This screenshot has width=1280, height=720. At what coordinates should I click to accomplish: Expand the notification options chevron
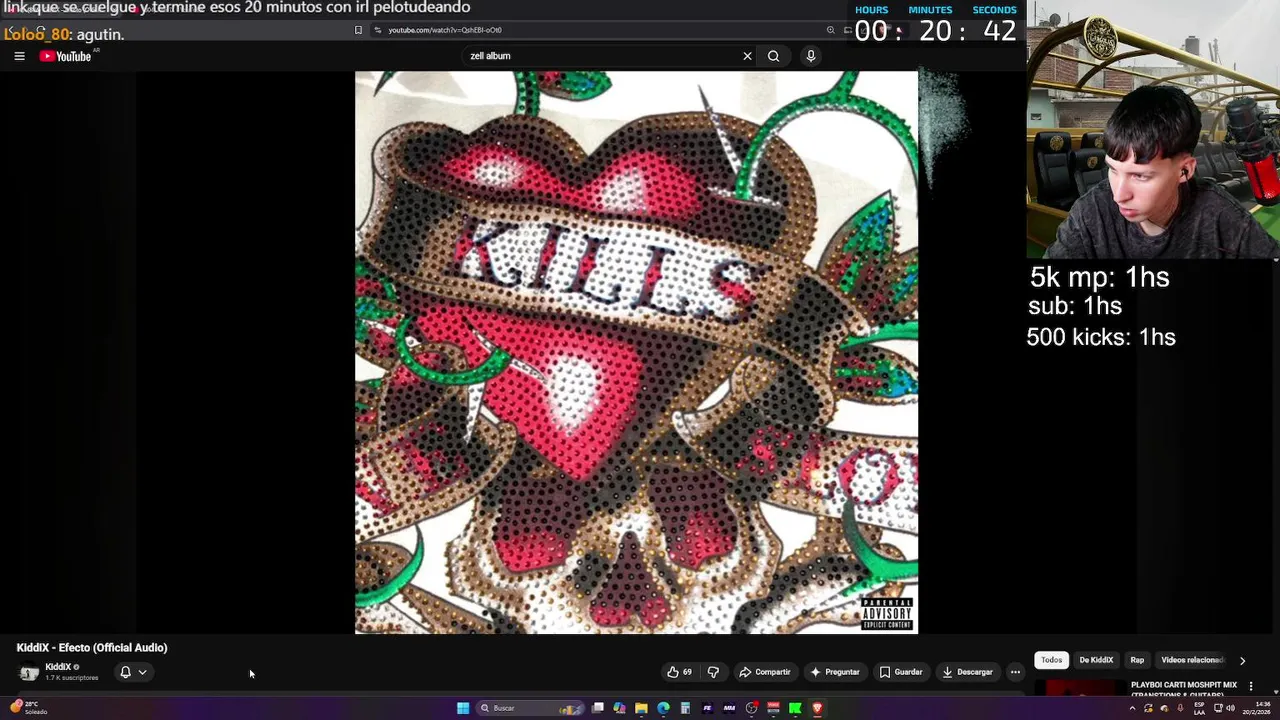click(142, 672)
